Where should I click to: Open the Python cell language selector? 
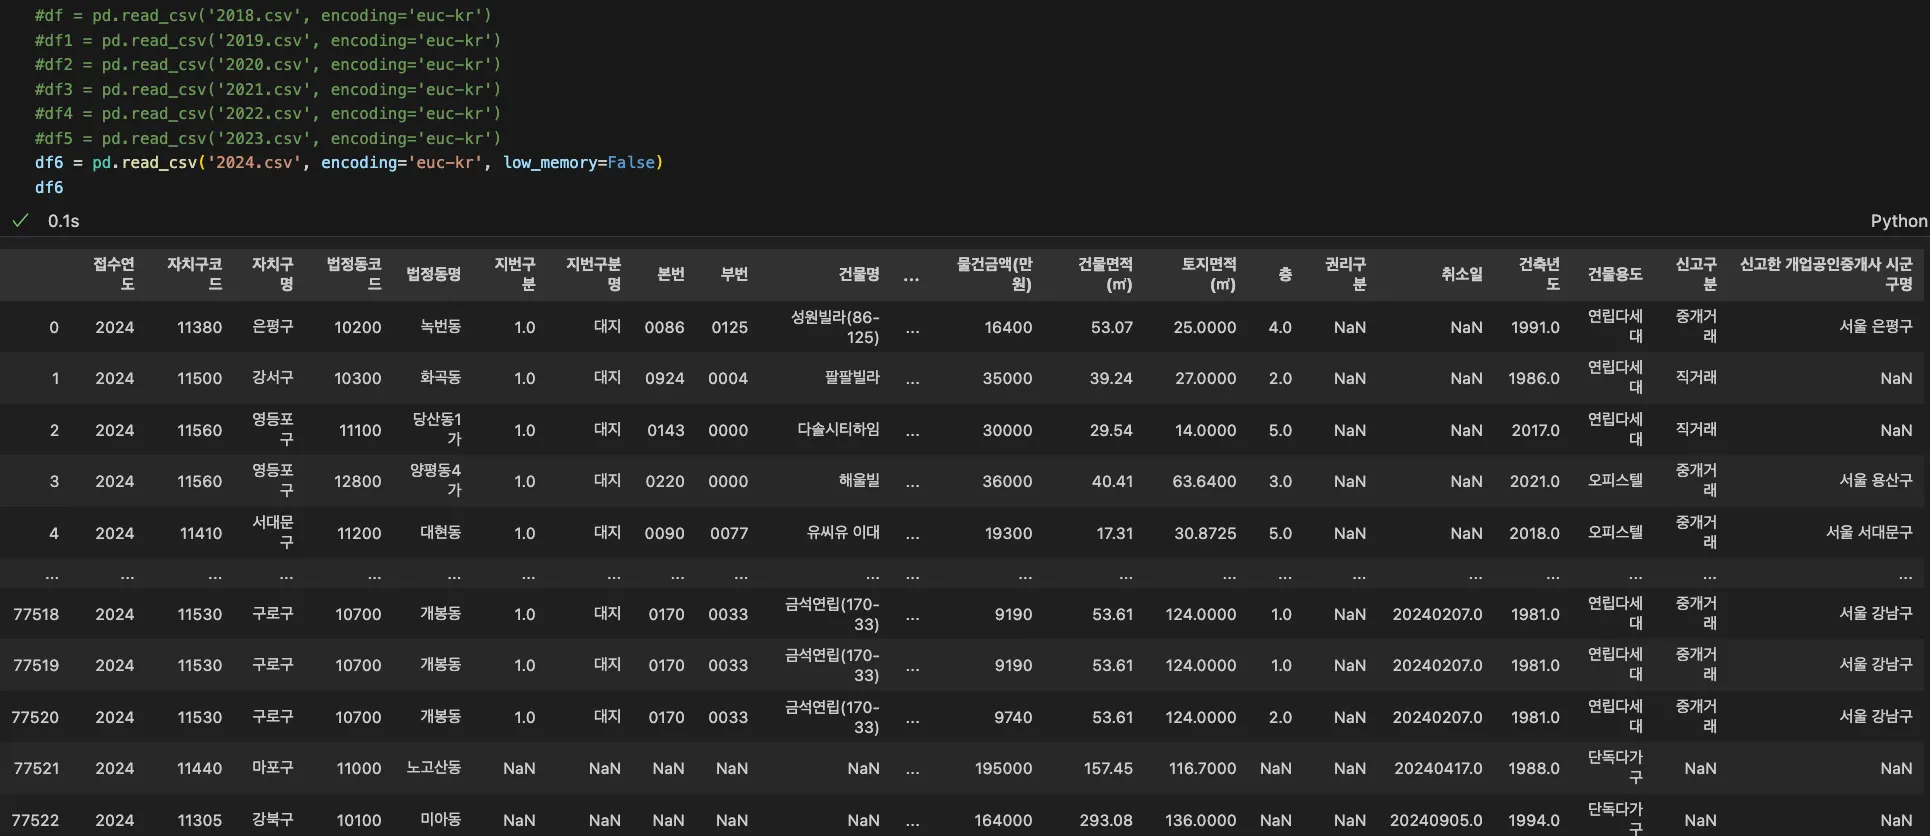[x=1898, y=221]
